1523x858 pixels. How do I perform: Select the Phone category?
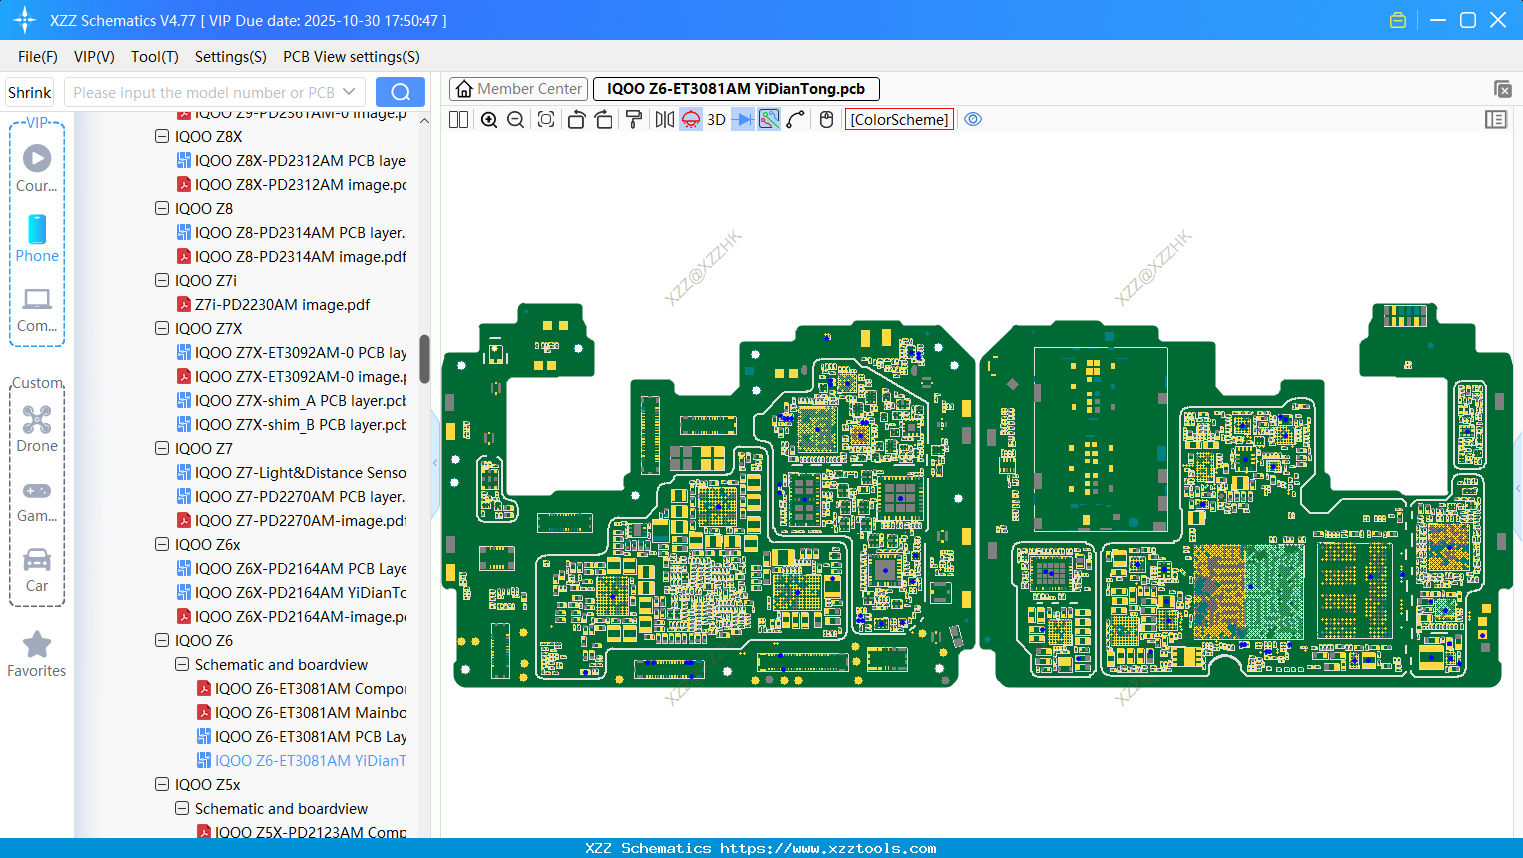(37, 238)
